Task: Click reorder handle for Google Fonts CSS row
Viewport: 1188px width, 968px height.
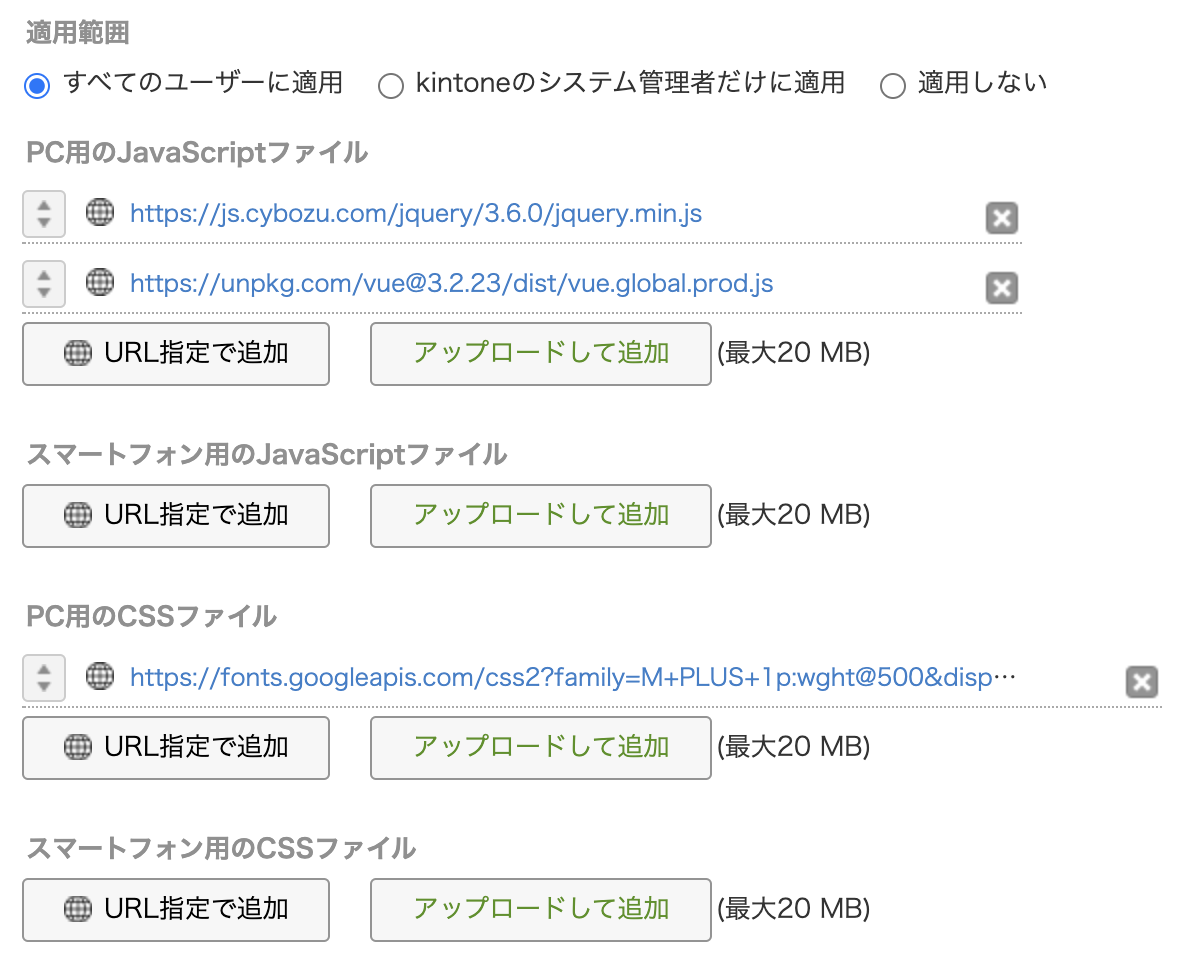Action: [44, 678]
